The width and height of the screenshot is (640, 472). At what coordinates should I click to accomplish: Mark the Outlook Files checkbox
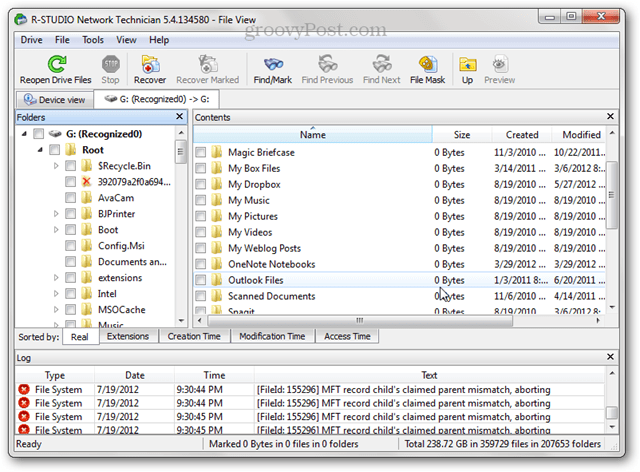200,280
